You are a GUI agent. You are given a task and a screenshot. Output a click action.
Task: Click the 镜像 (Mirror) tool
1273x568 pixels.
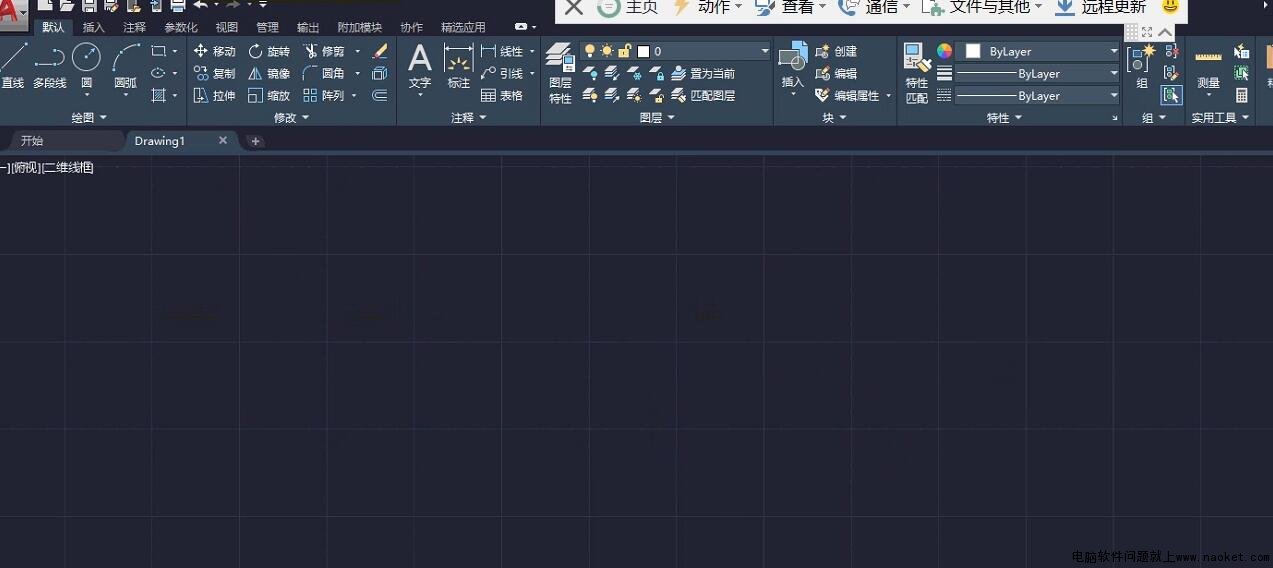[269, 73]
